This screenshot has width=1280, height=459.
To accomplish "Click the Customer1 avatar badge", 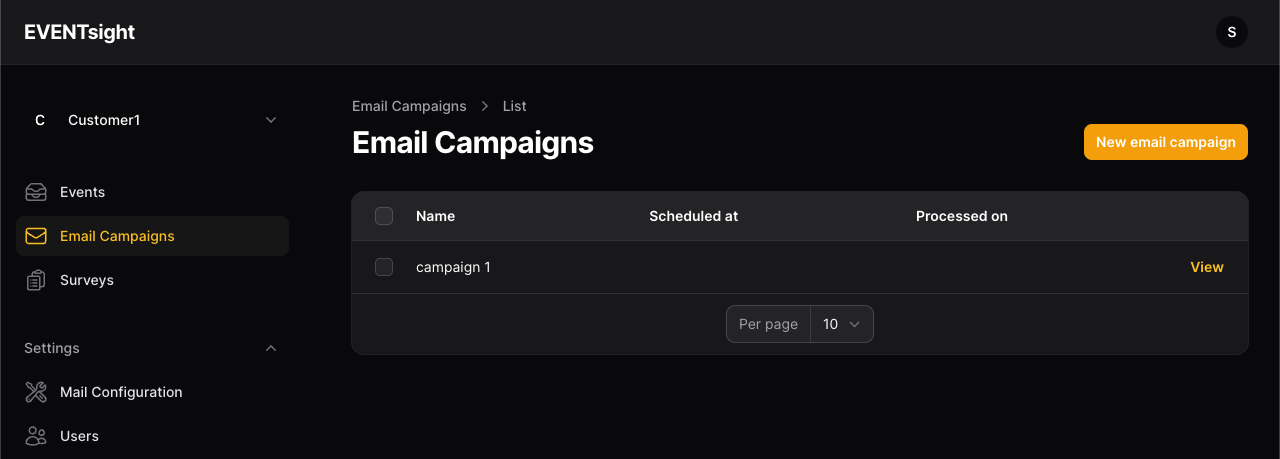I will pyautogui.click(x=40, y=120).
